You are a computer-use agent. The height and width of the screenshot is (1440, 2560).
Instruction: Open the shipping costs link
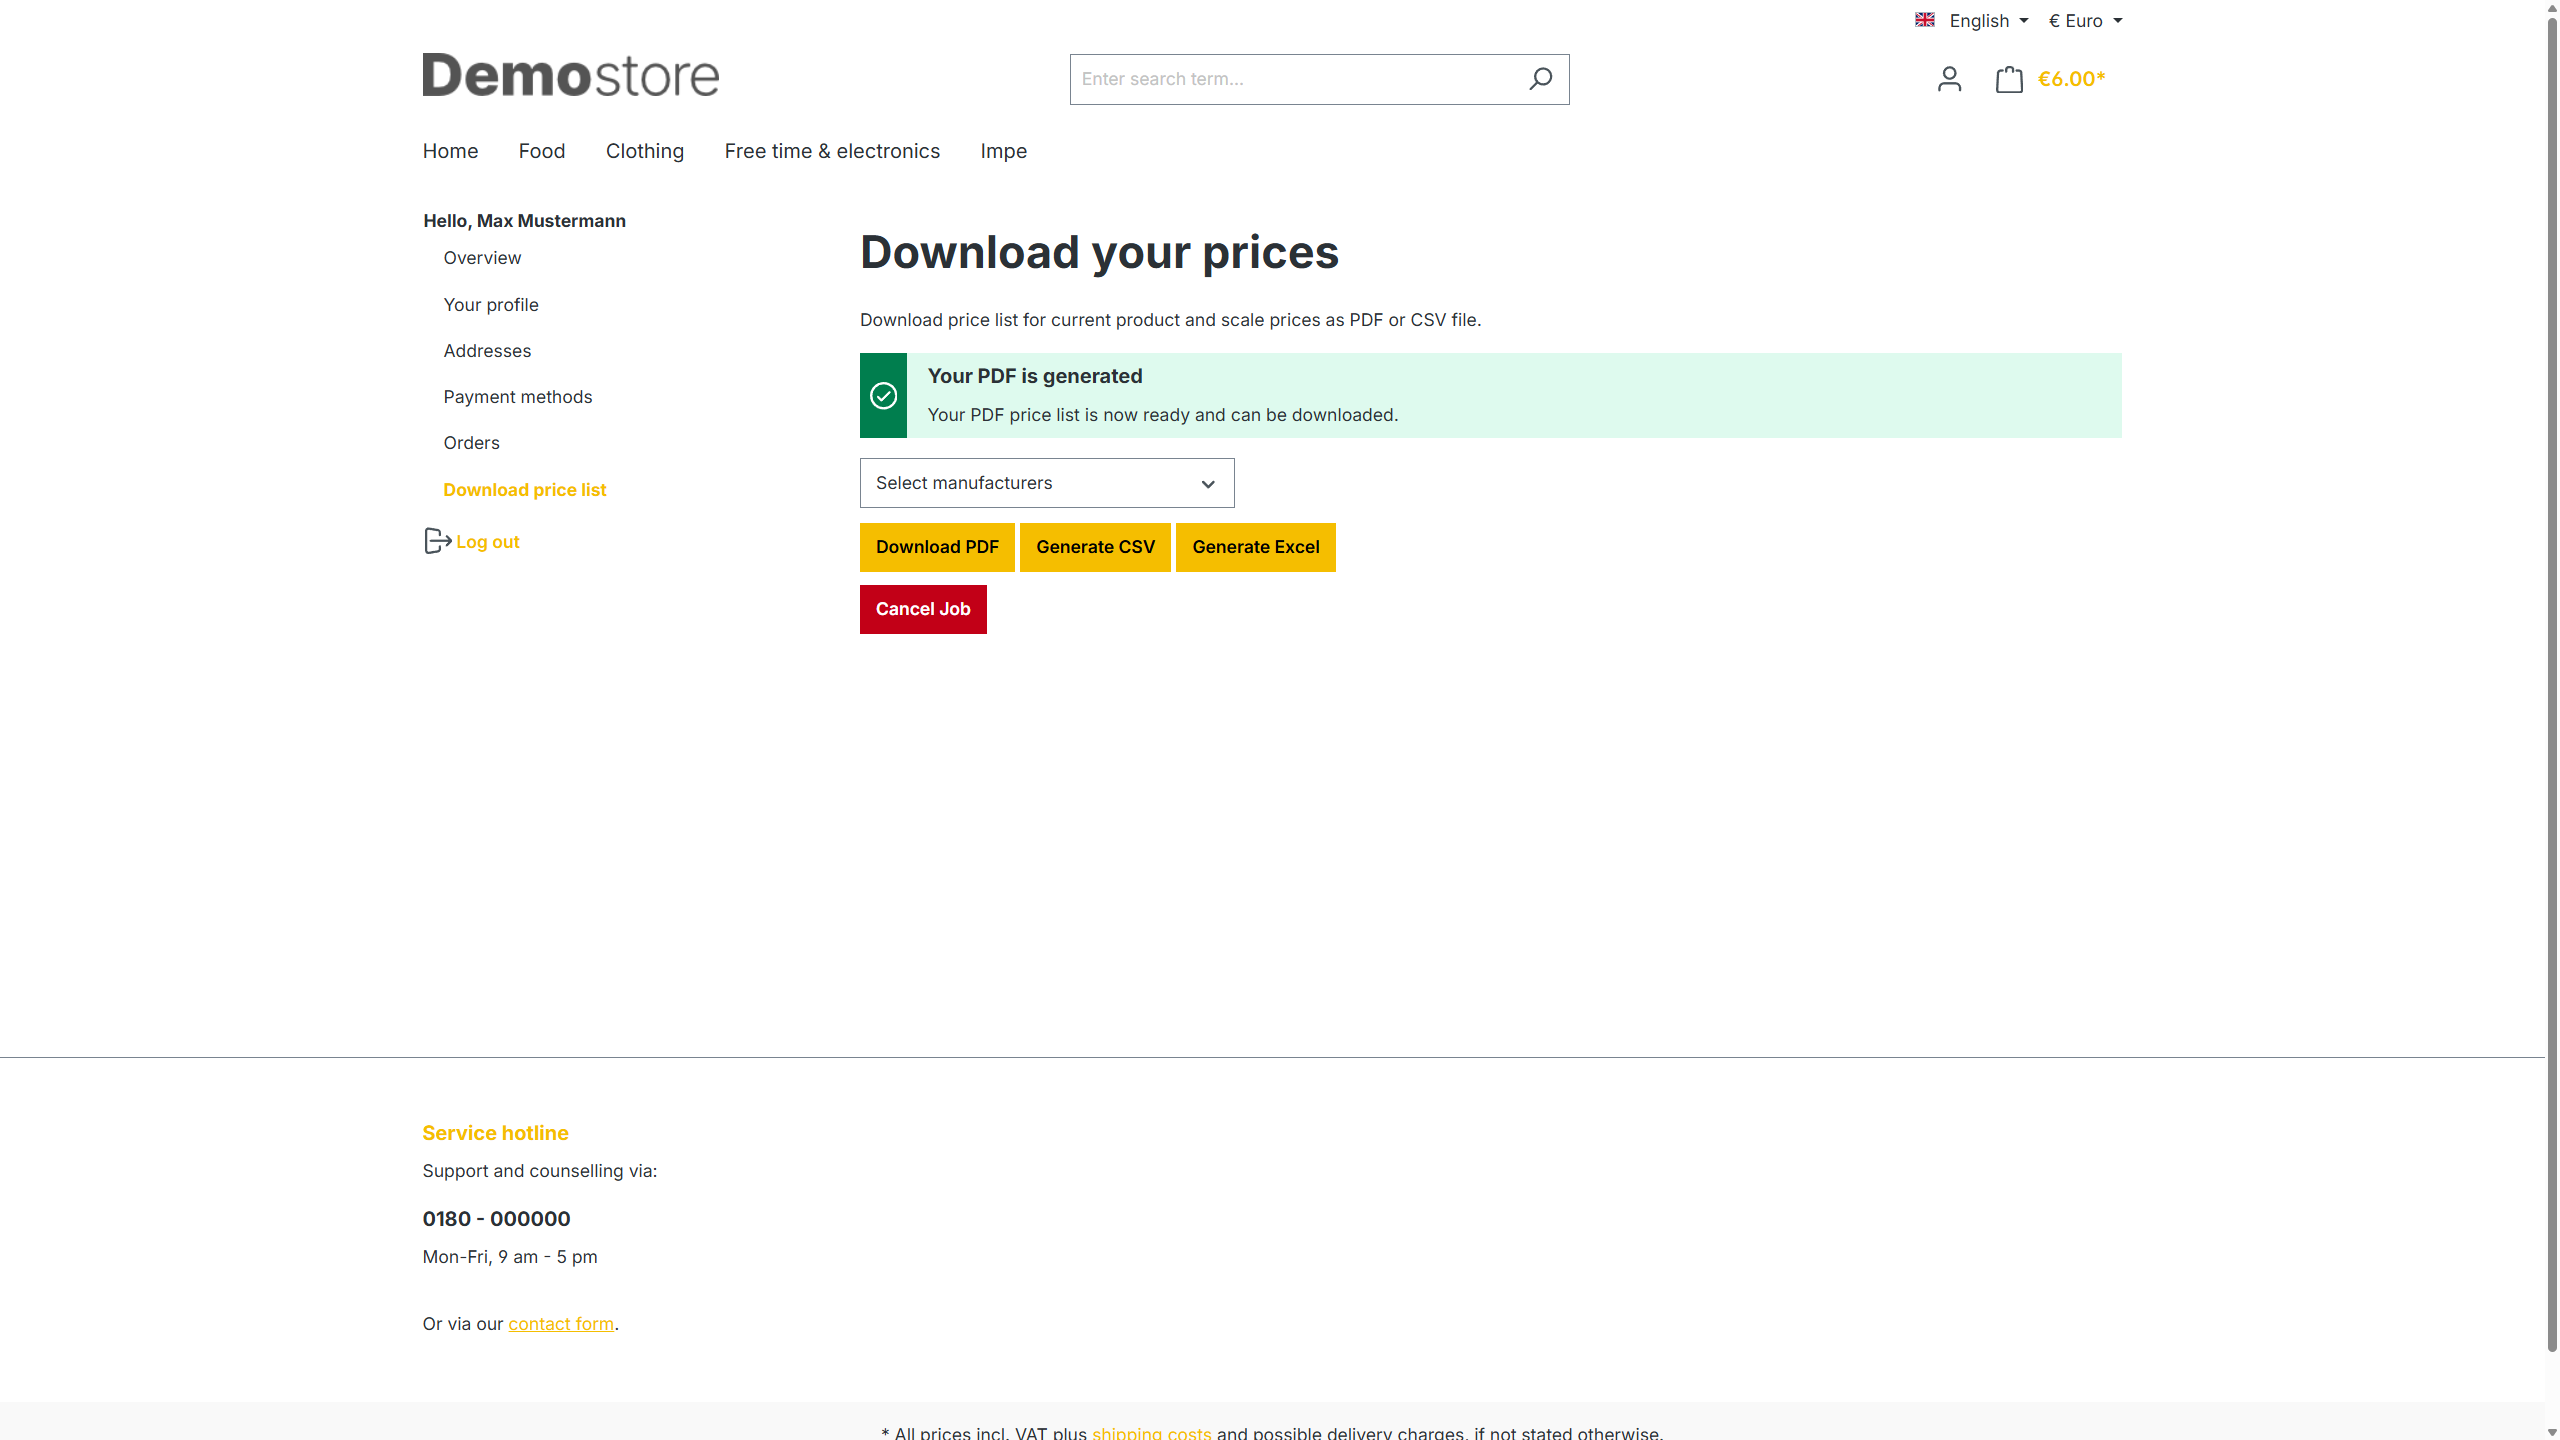(x=1151, y=1433)
